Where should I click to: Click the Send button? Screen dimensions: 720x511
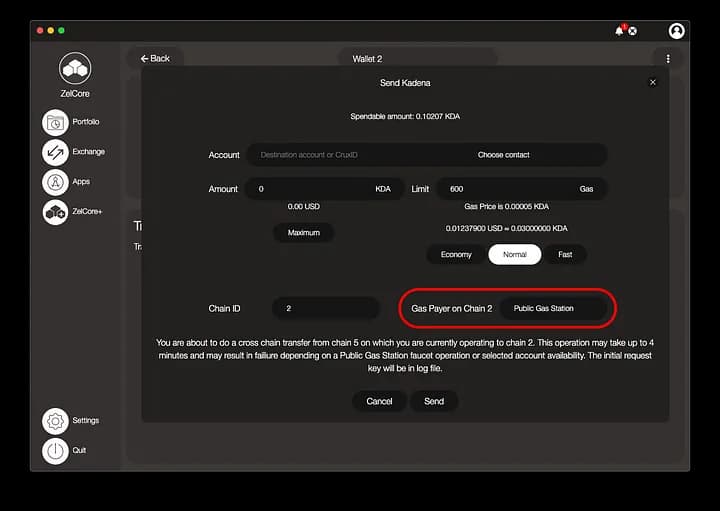point(434,401)
